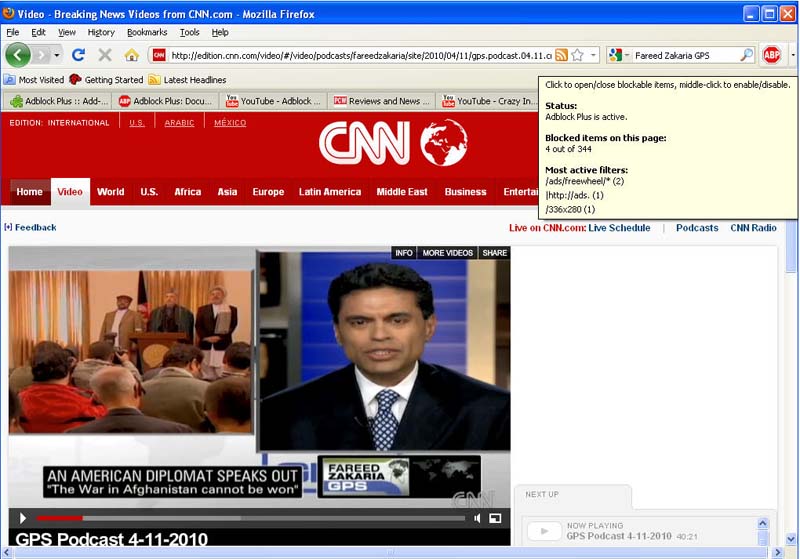This screenshot has height=559, width=800.
Task: Open the History menu
Action: coord(101,32)
